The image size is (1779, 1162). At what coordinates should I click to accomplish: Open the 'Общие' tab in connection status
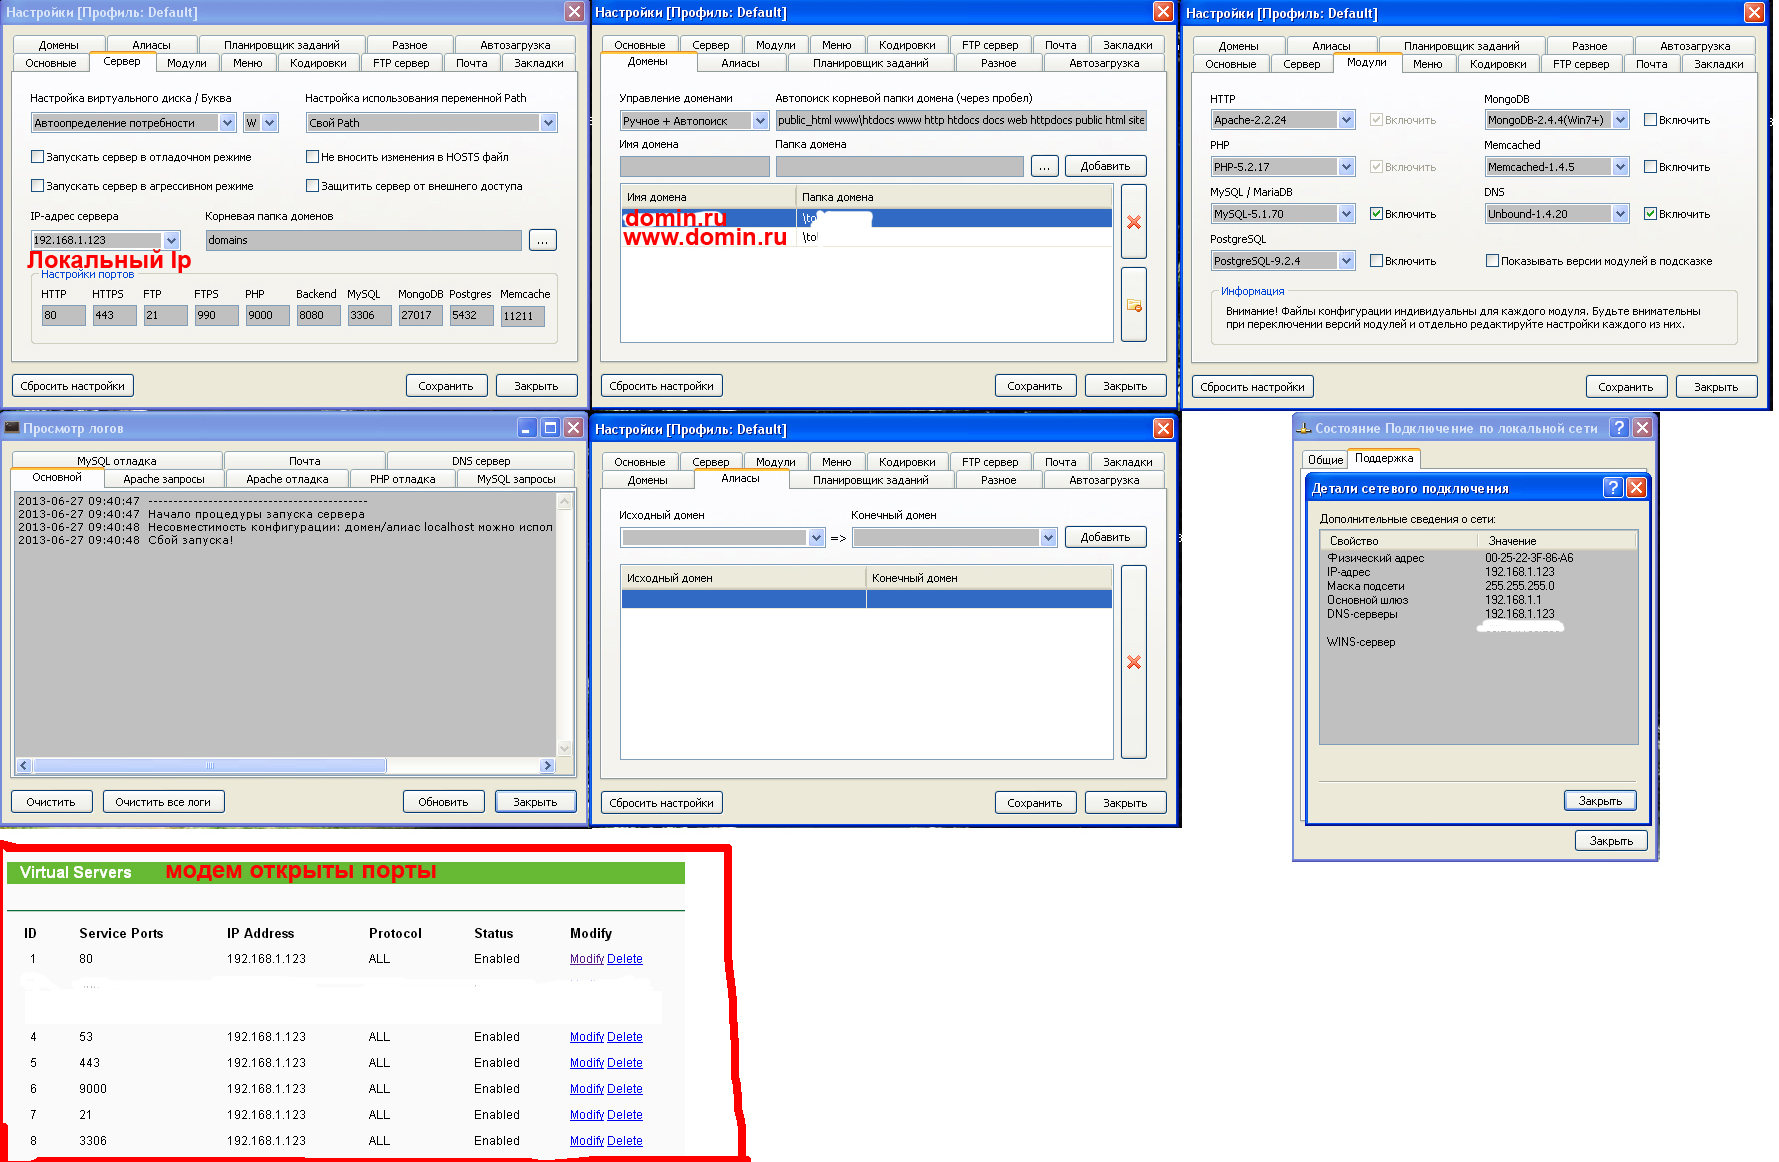(x=1325, y=459)
